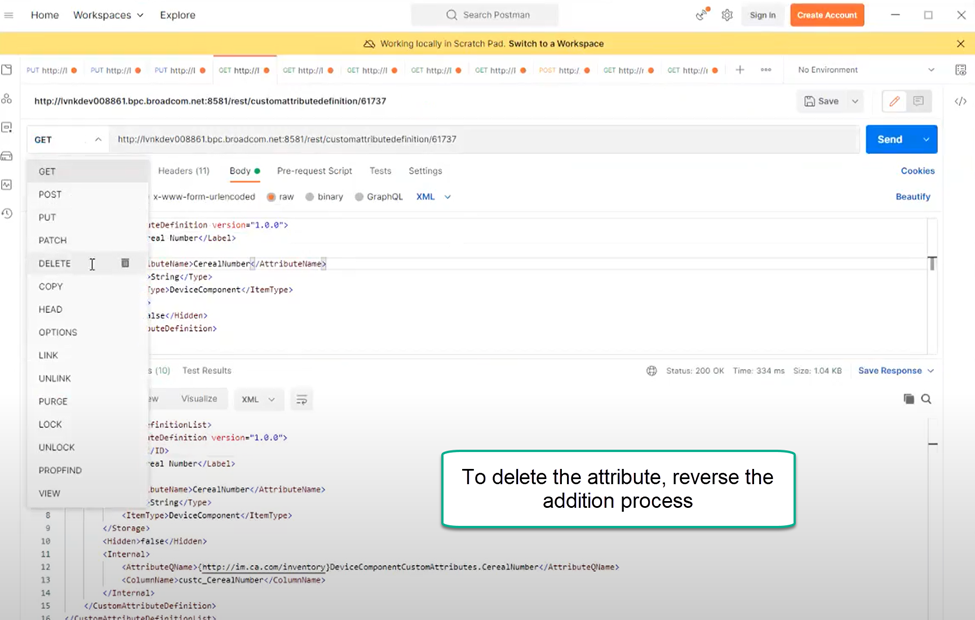This screenshot has width=975, height=620.
Task: Open the Tests tab
Action: click(x=381, y=171)
